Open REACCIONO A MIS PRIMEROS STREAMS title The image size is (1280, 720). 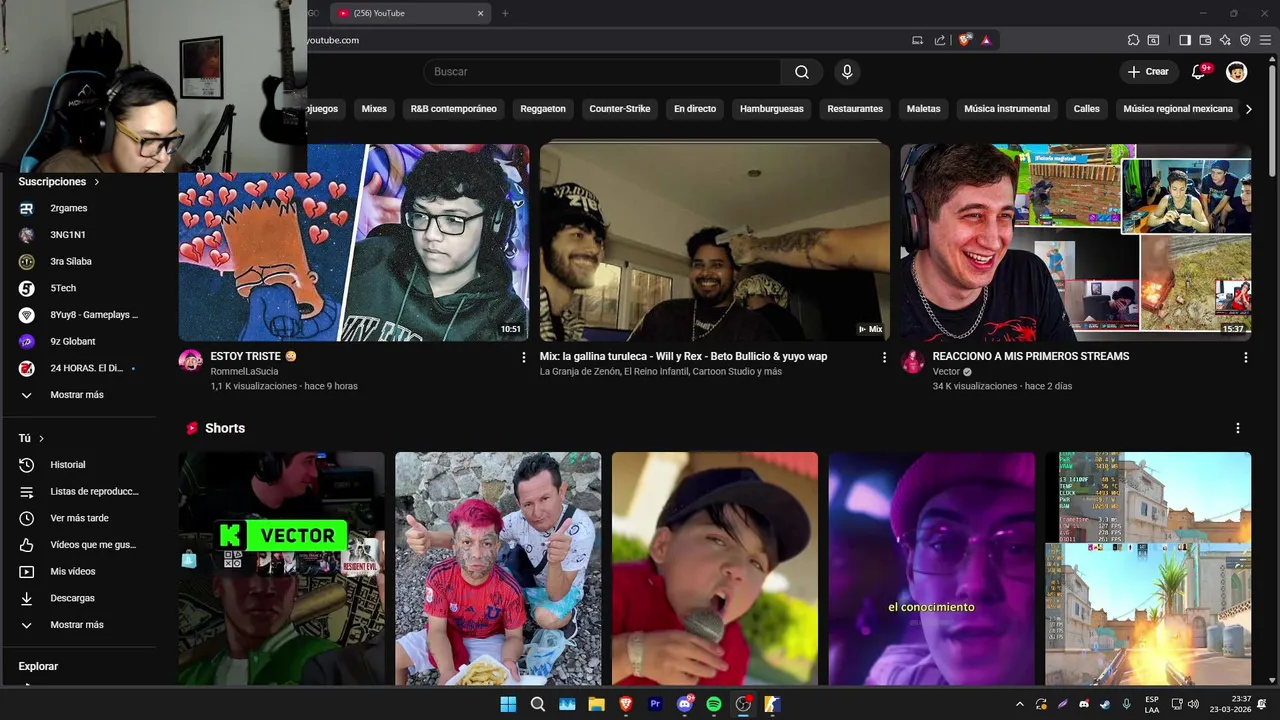point(1031,356)
